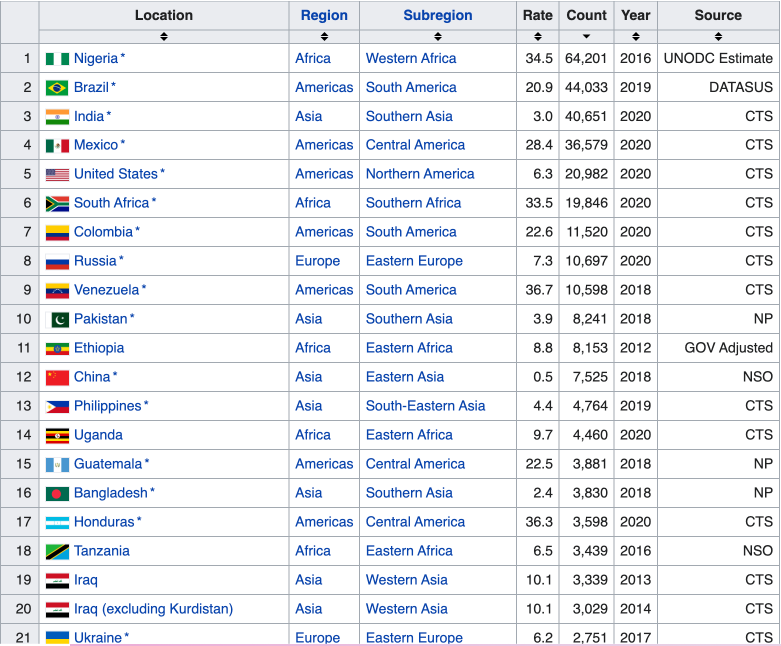Sort table by Year column arrows

[x=635, y=37]
